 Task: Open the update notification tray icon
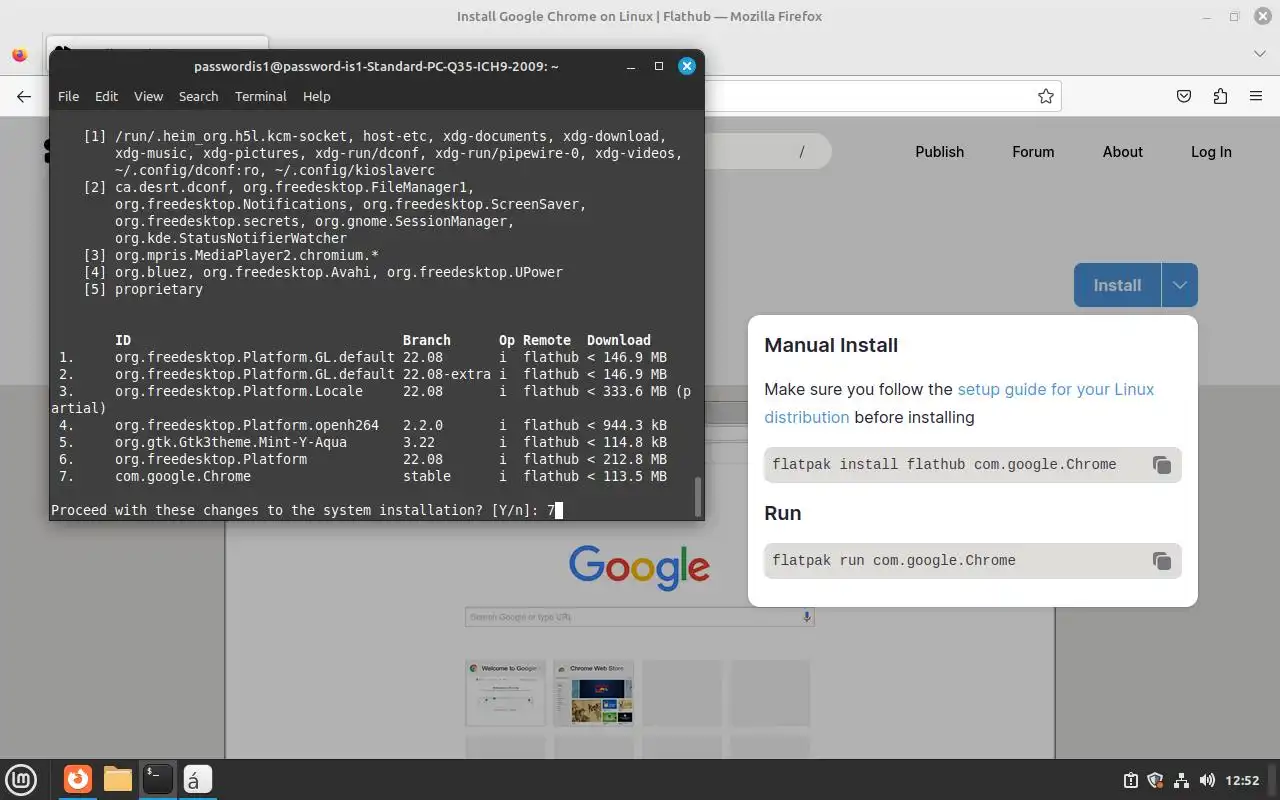click(1130, 780)
